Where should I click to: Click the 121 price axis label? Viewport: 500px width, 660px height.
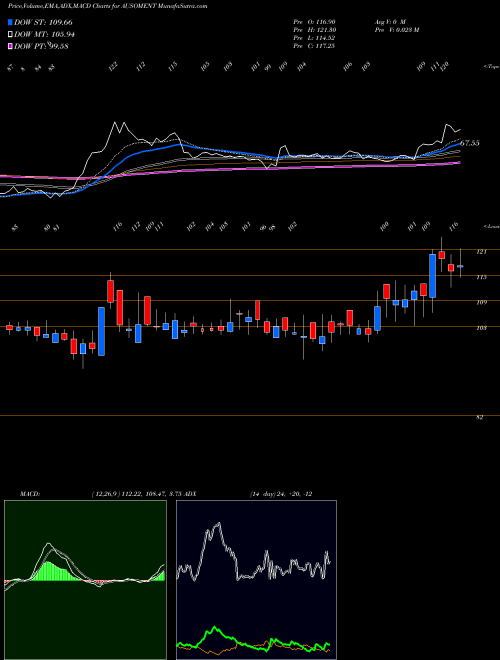click(481, 252)
